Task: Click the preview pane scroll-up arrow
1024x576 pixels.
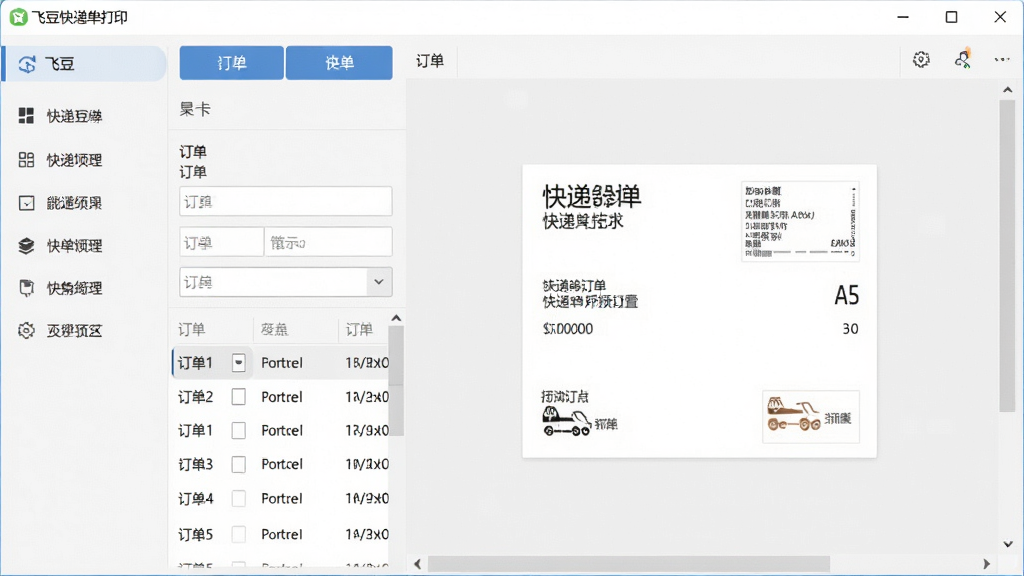Action: click(x=1008, y=90)
